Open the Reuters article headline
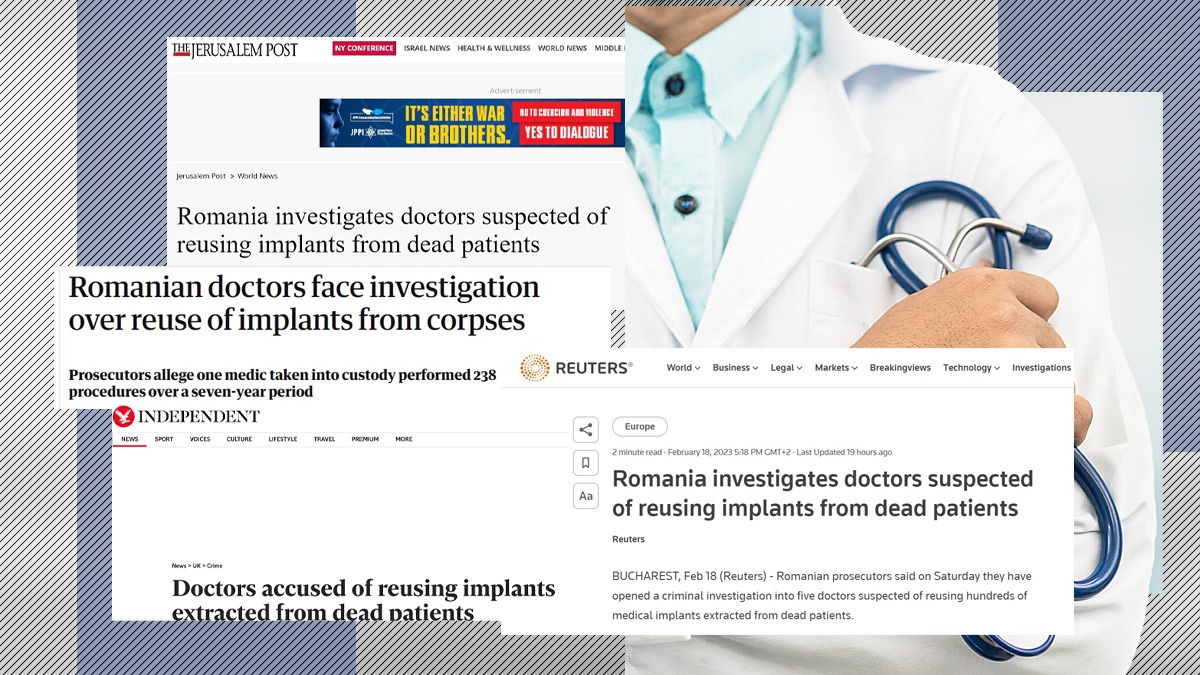Viewport: 1200px width, 675px height. [x=822, y=494]
